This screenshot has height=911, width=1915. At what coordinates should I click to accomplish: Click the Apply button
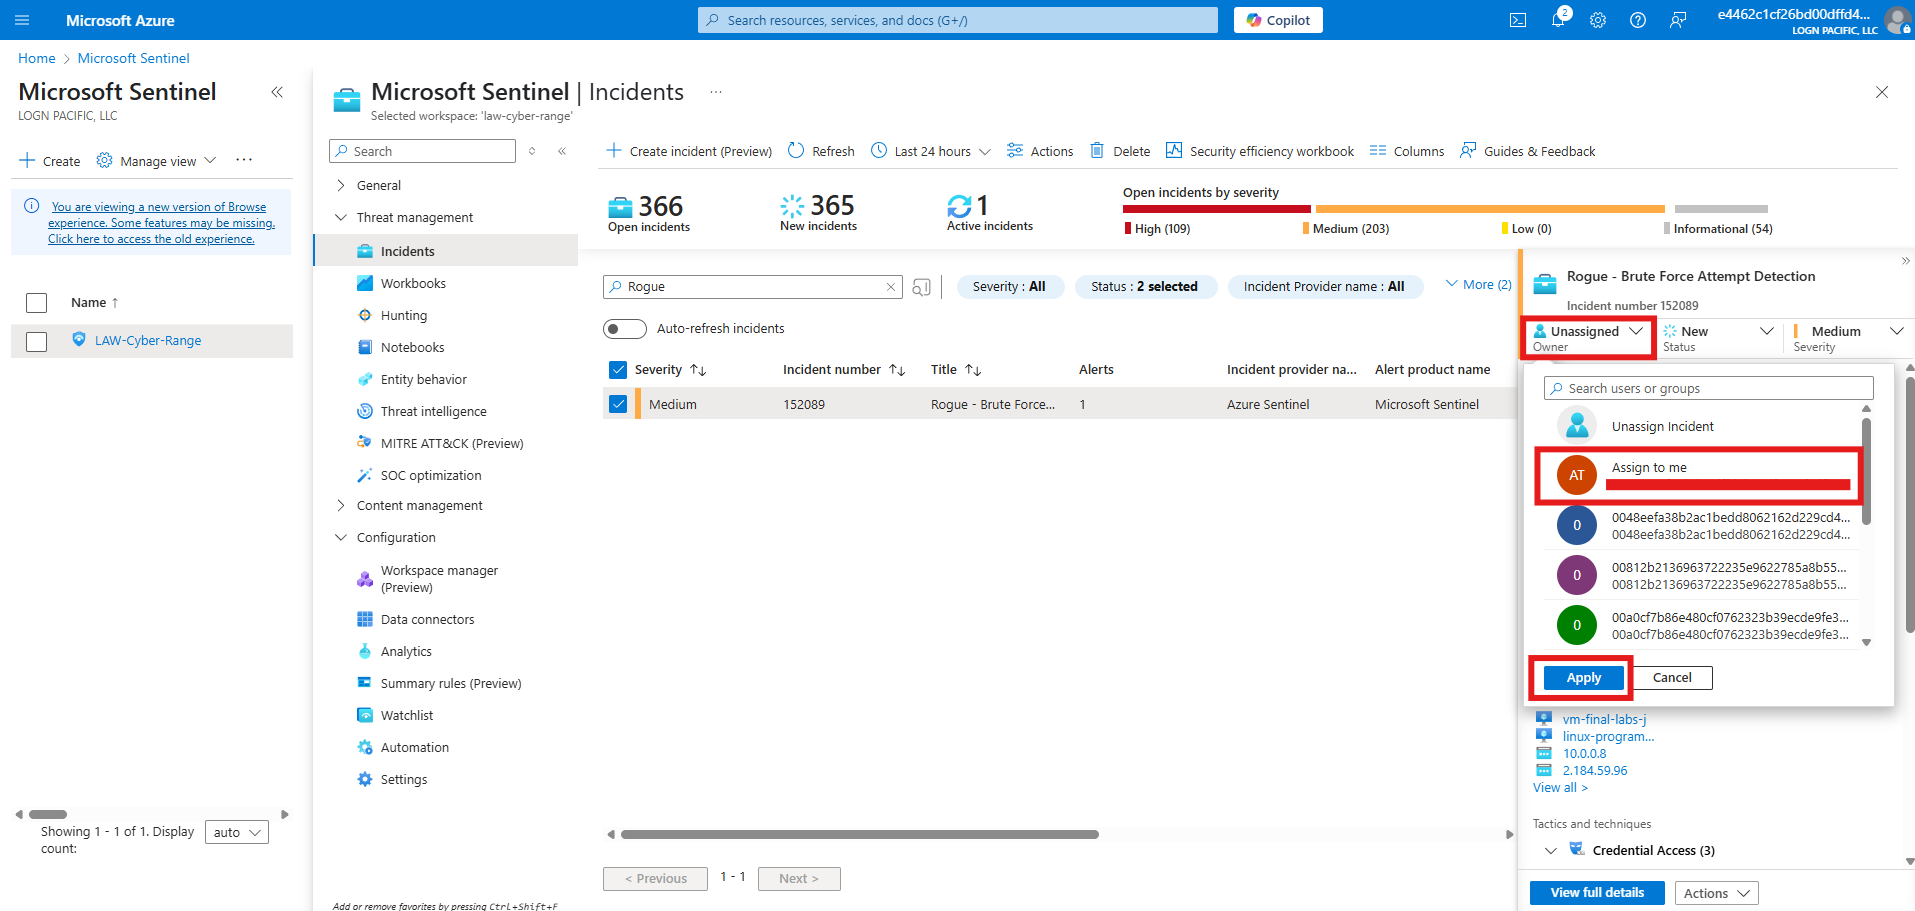(1584, 678)
